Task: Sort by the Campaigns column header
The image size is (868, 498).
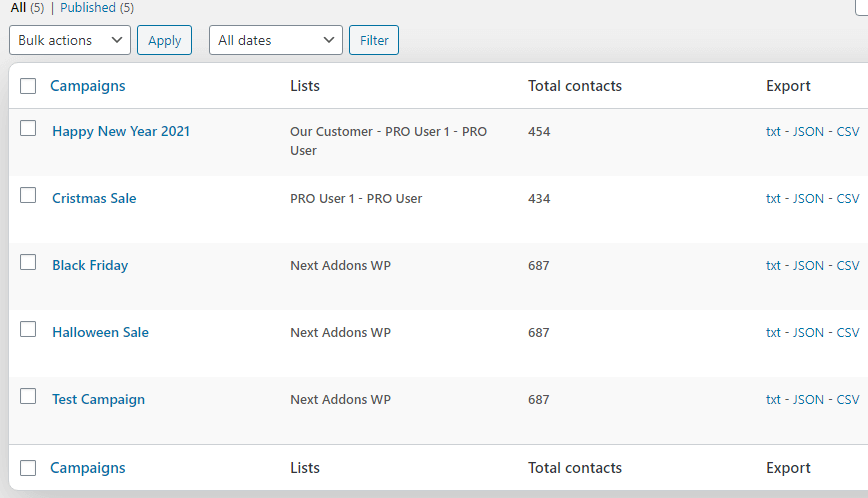Action: (x=88, y=86)
